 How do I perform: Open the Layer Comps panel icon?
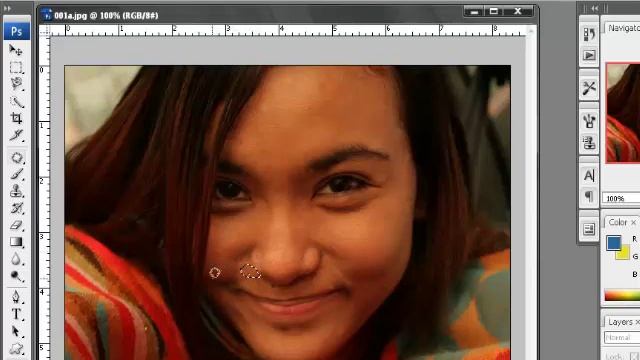pyautogui.click(x=589, y=229)
